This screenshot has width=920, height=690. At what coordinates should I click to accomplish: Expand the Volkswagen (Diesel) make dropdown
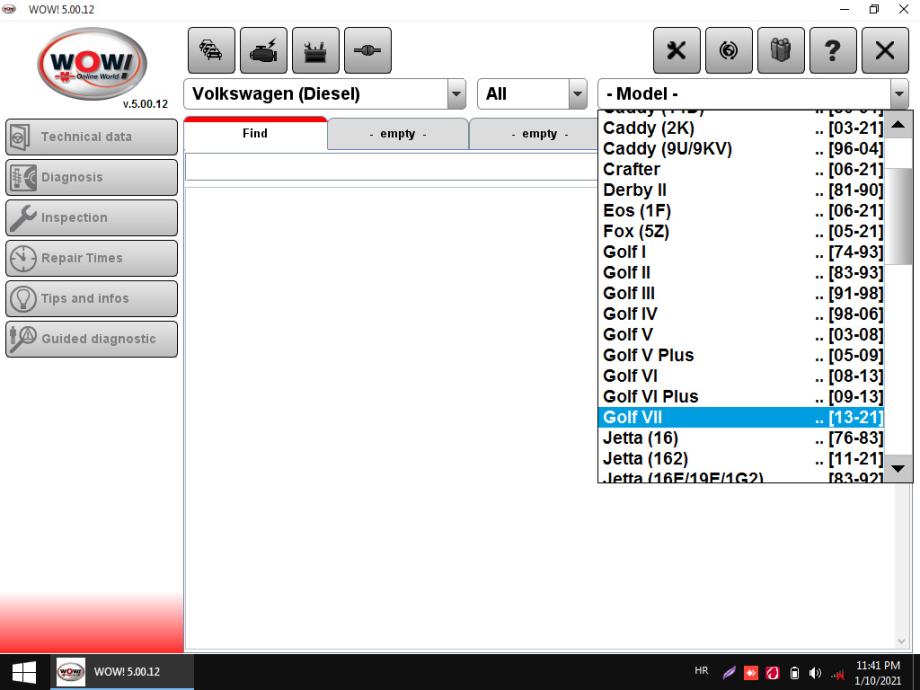point(456,94)
